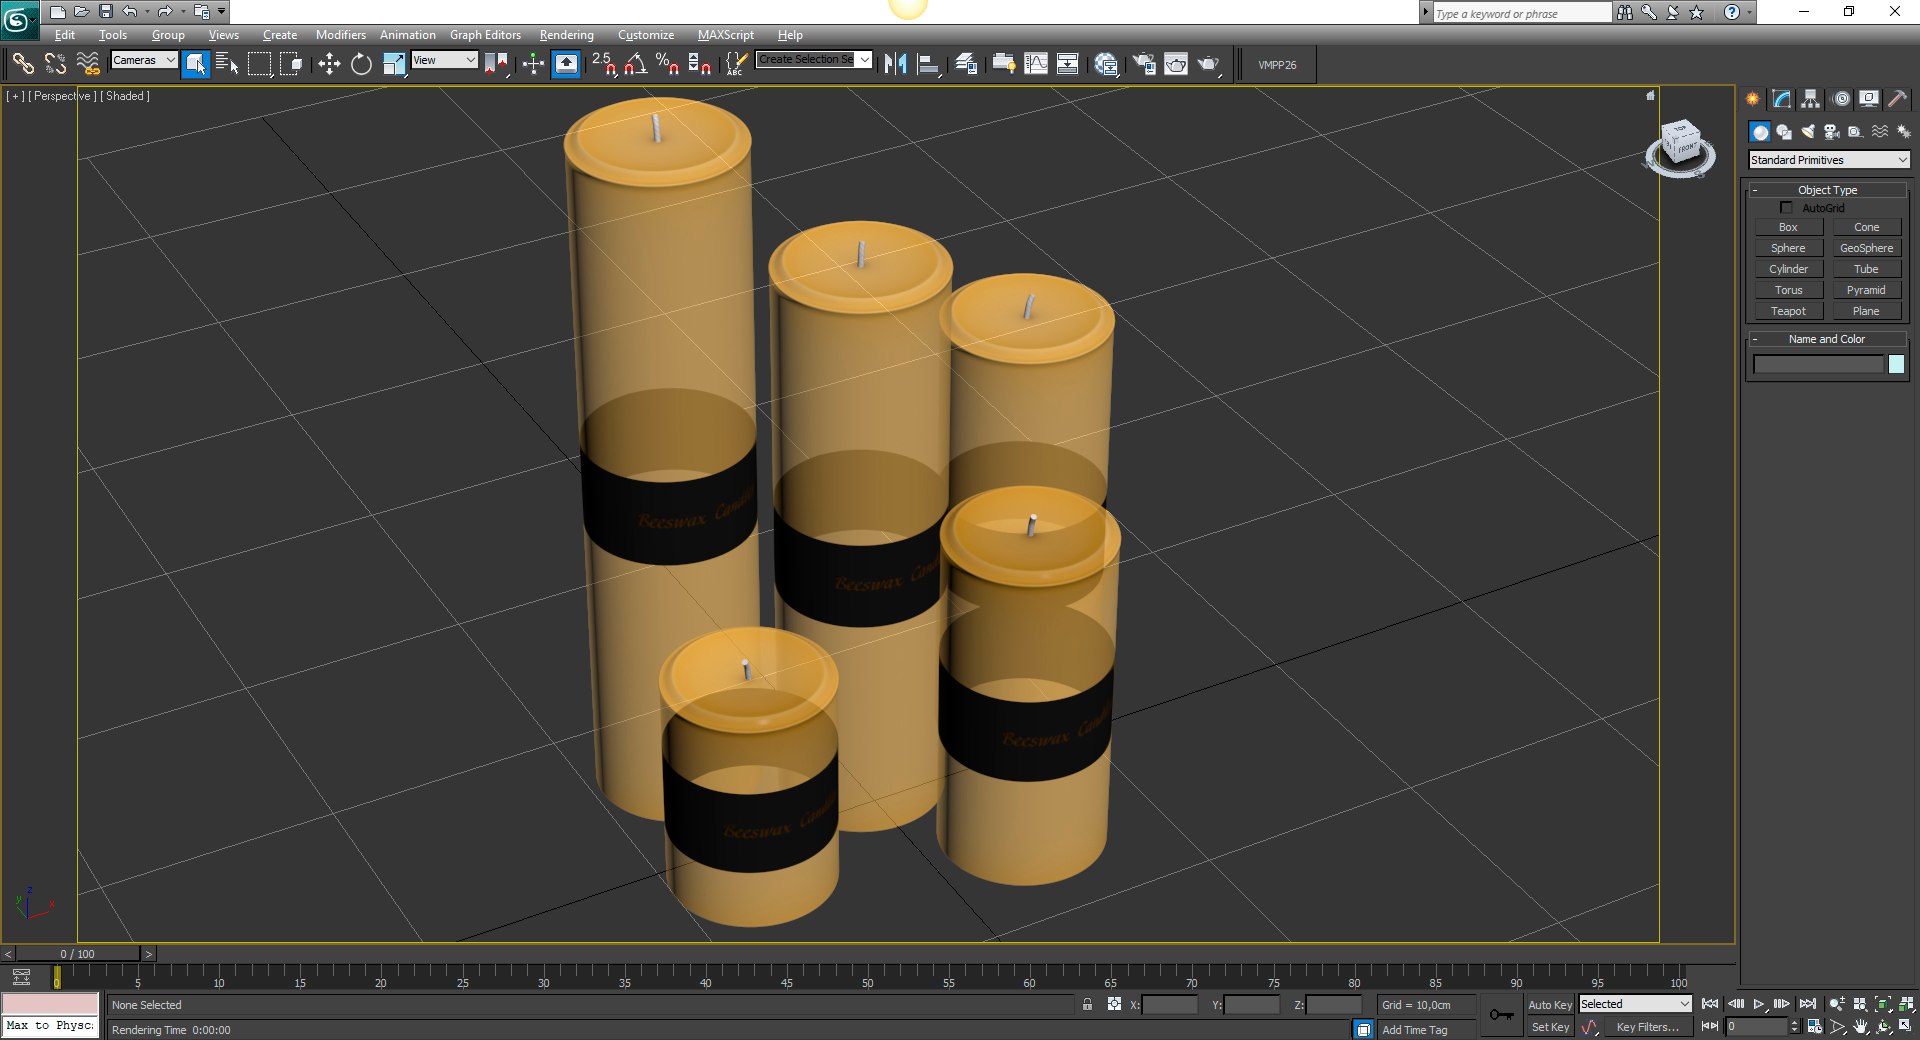Click the Teapot primitive button
The image size is (1920, 1040).
point(1788,311)
